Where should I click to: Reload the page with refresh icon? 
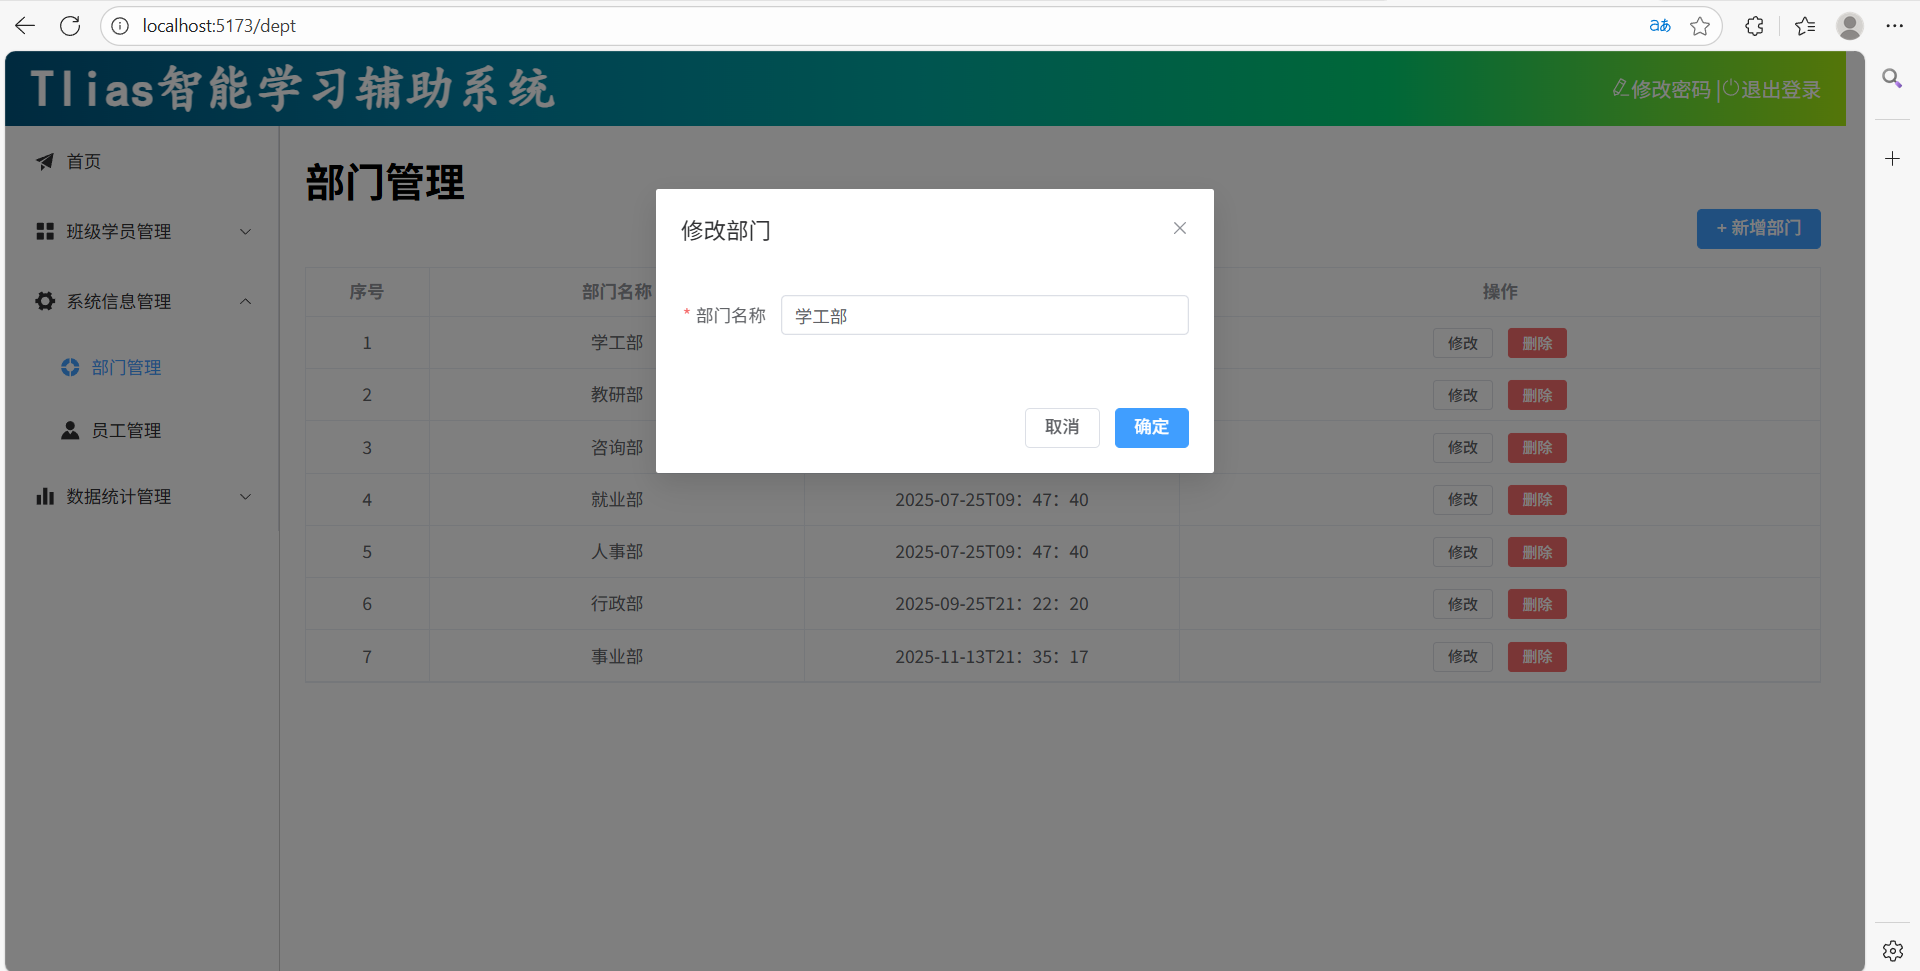click(70, 26)
